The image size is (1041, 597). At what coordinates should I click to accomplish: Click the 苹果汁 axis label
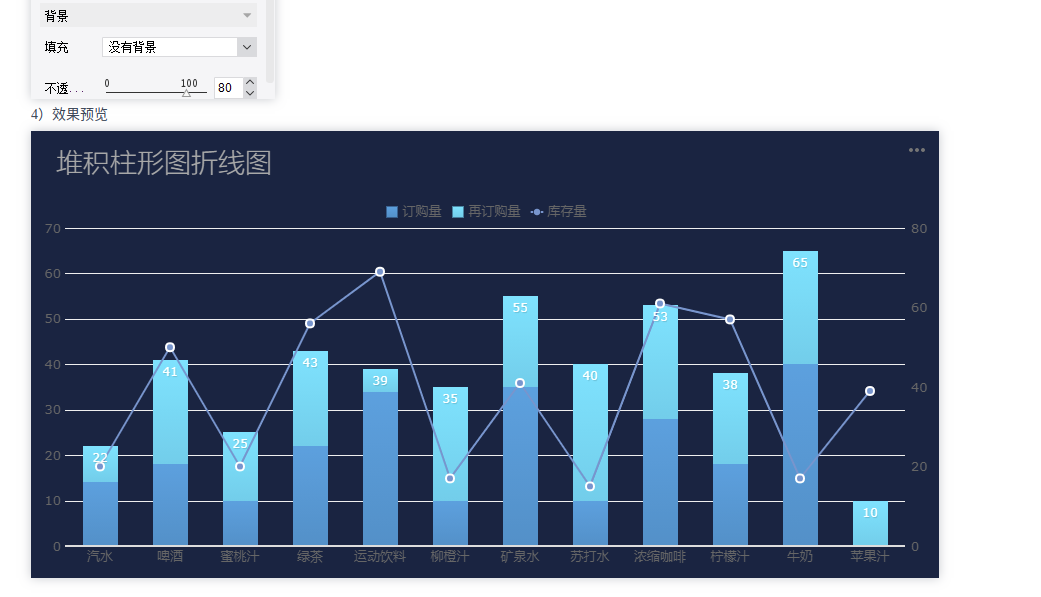click(x=870, y=556)
